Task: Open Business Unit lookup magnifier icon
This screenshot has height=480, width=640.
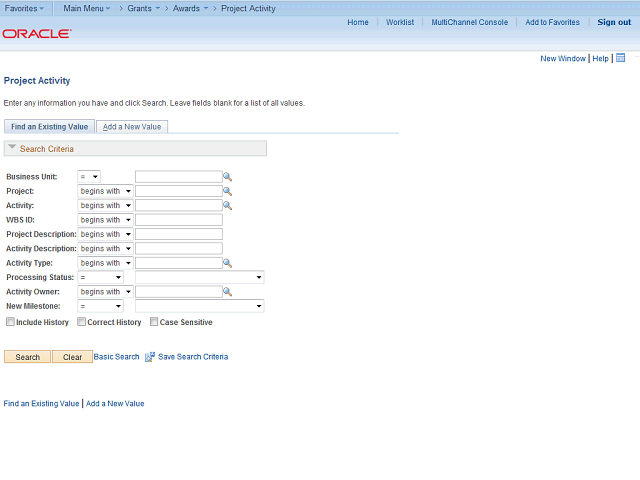Action: click(x=227, y=177)
